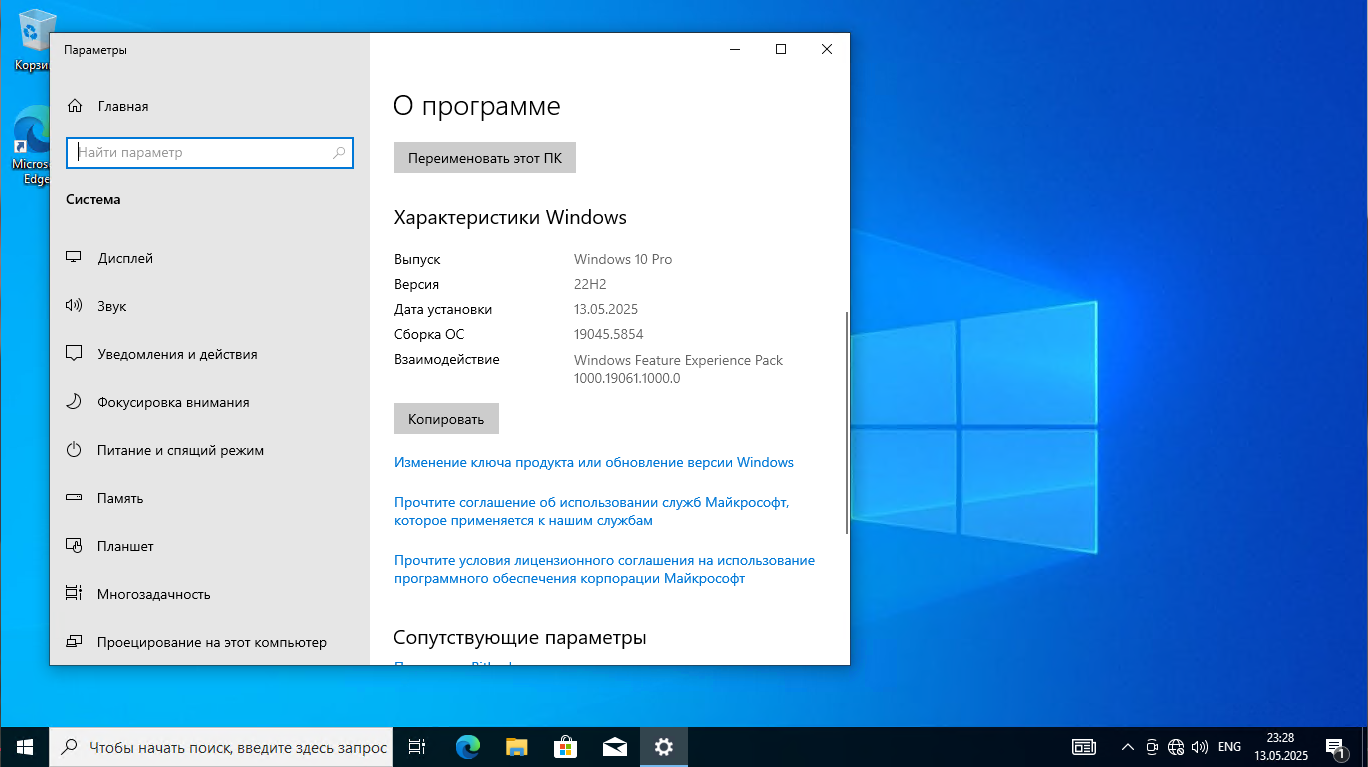Open Изменение ключа продукта link

click(594, 463)
